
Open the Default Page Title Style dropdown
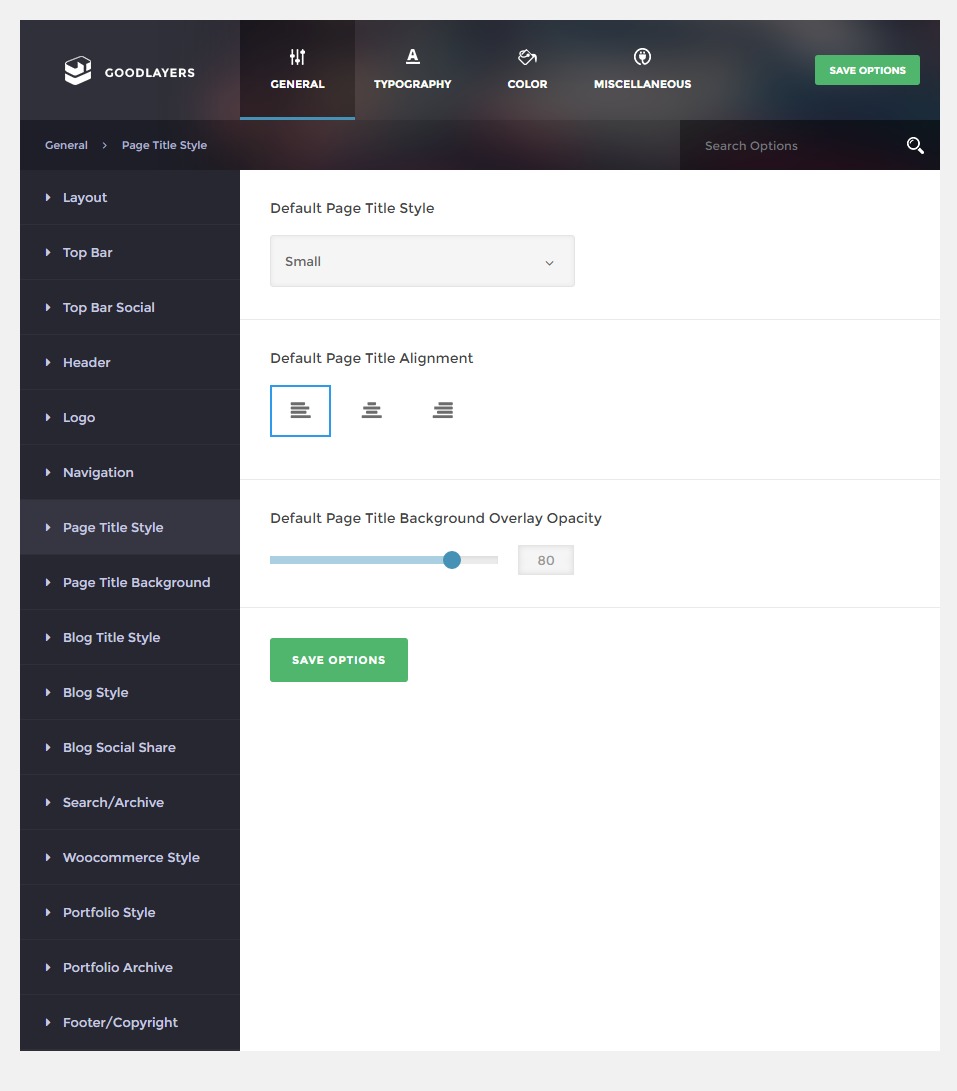pyautogui.click(x=422, y=262)
